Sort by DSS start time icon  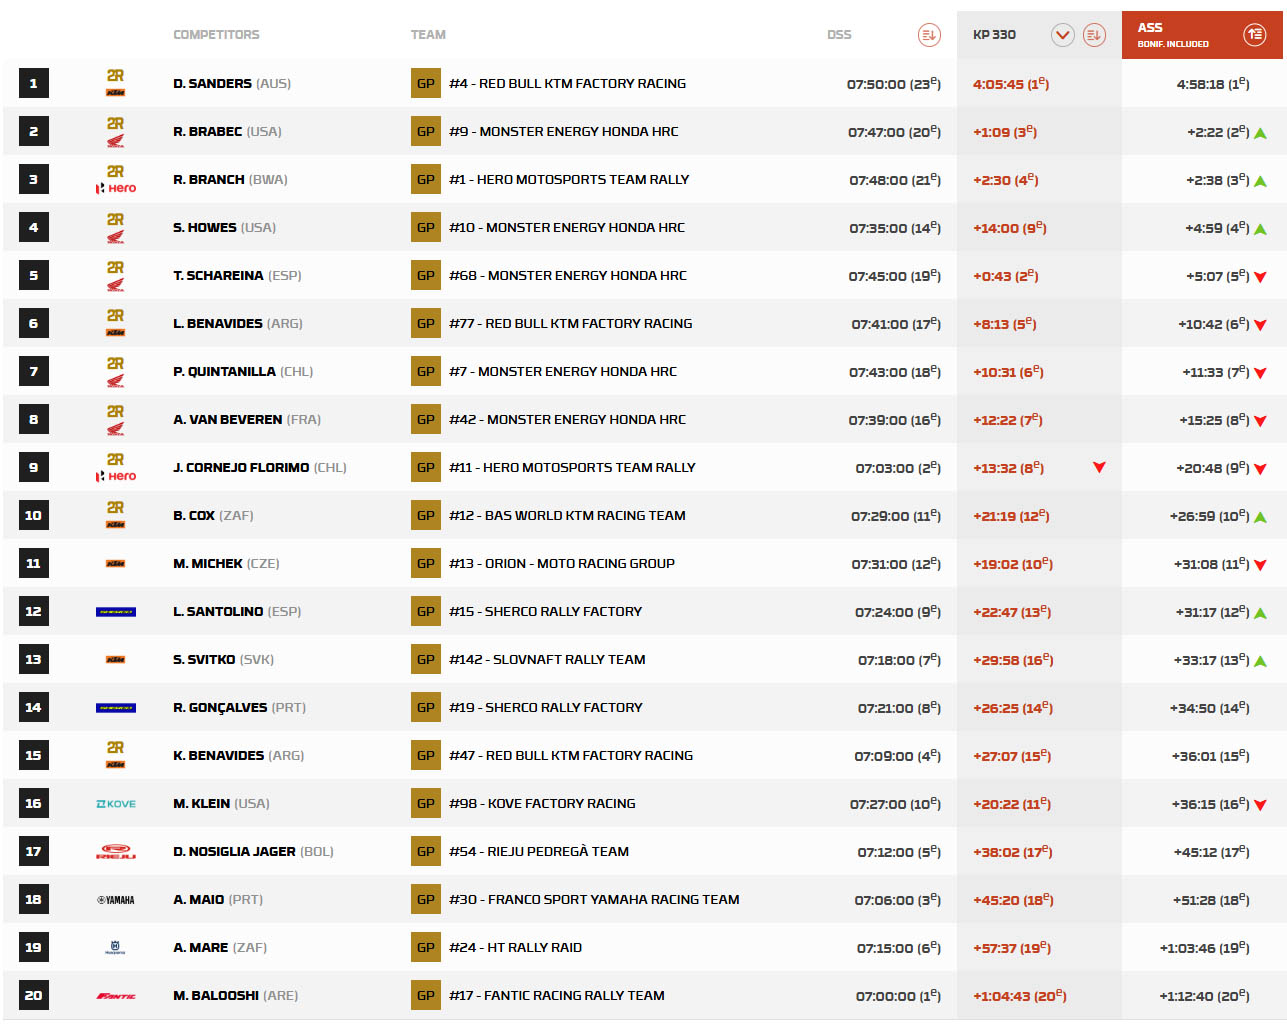tap(928, 35)
